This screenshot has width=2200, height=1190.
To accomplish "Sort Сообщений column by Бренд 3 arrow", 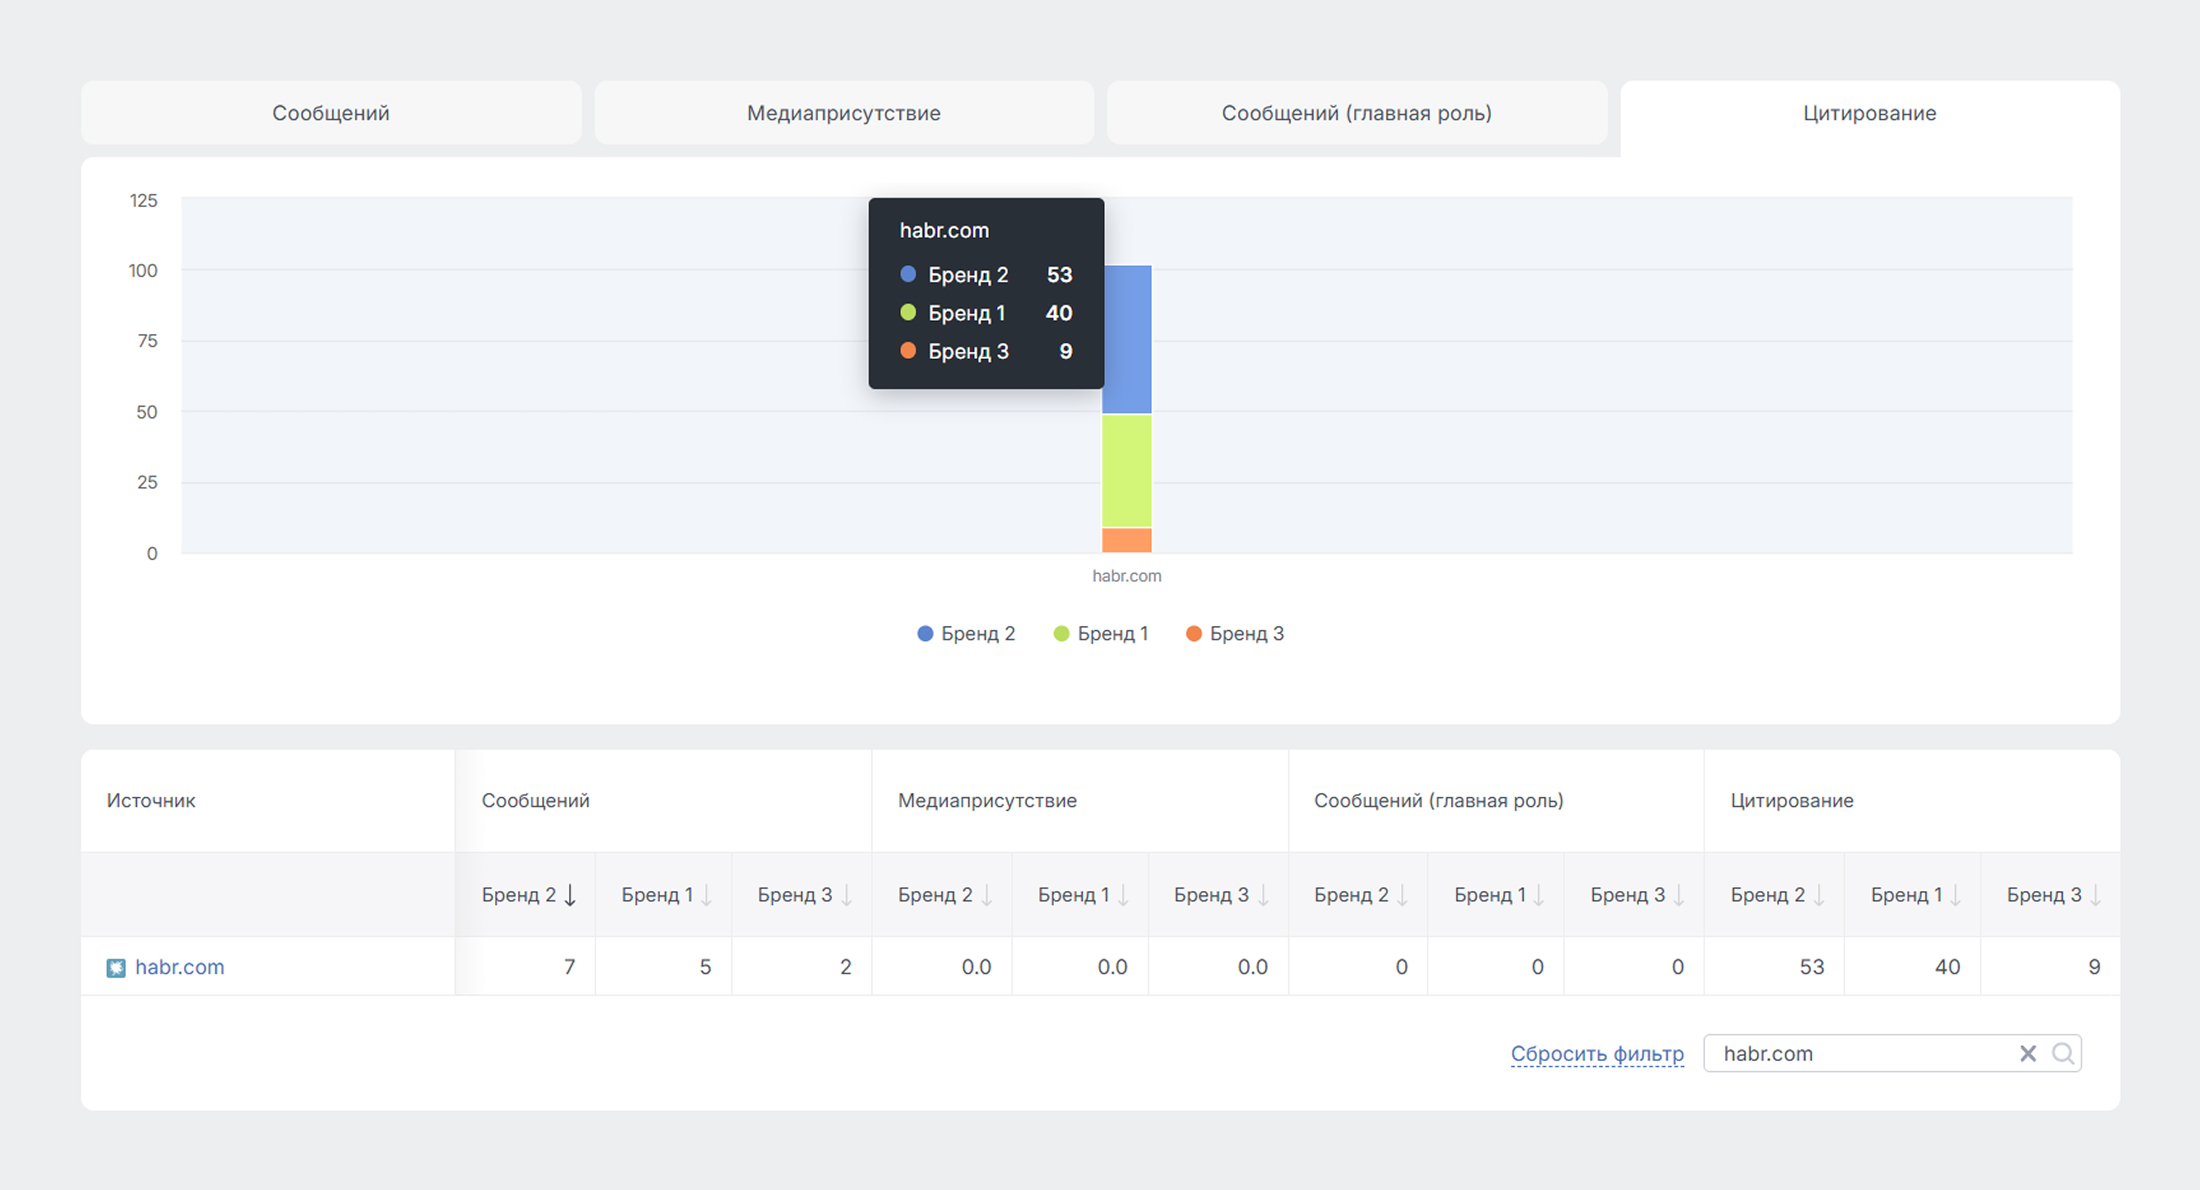I will click(x=847, y=895).
